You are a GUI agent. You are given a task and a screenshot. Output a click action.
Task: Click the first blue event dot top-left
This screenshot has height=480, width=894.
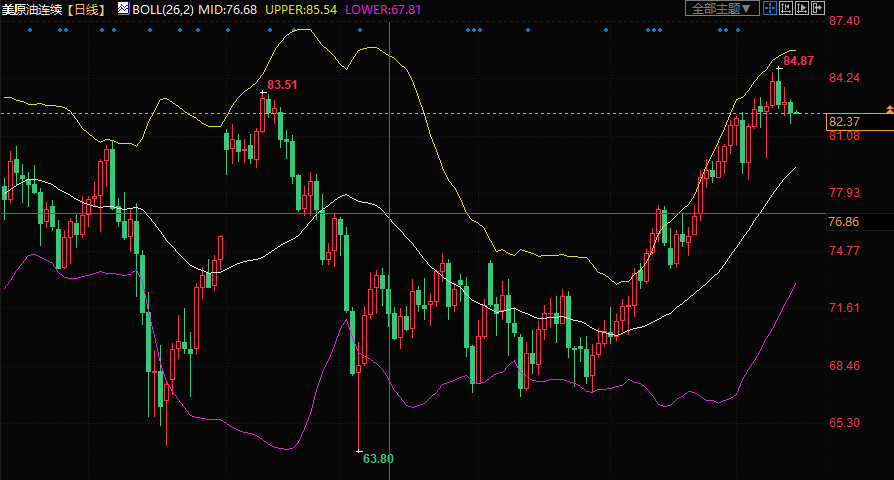(30, 30)
